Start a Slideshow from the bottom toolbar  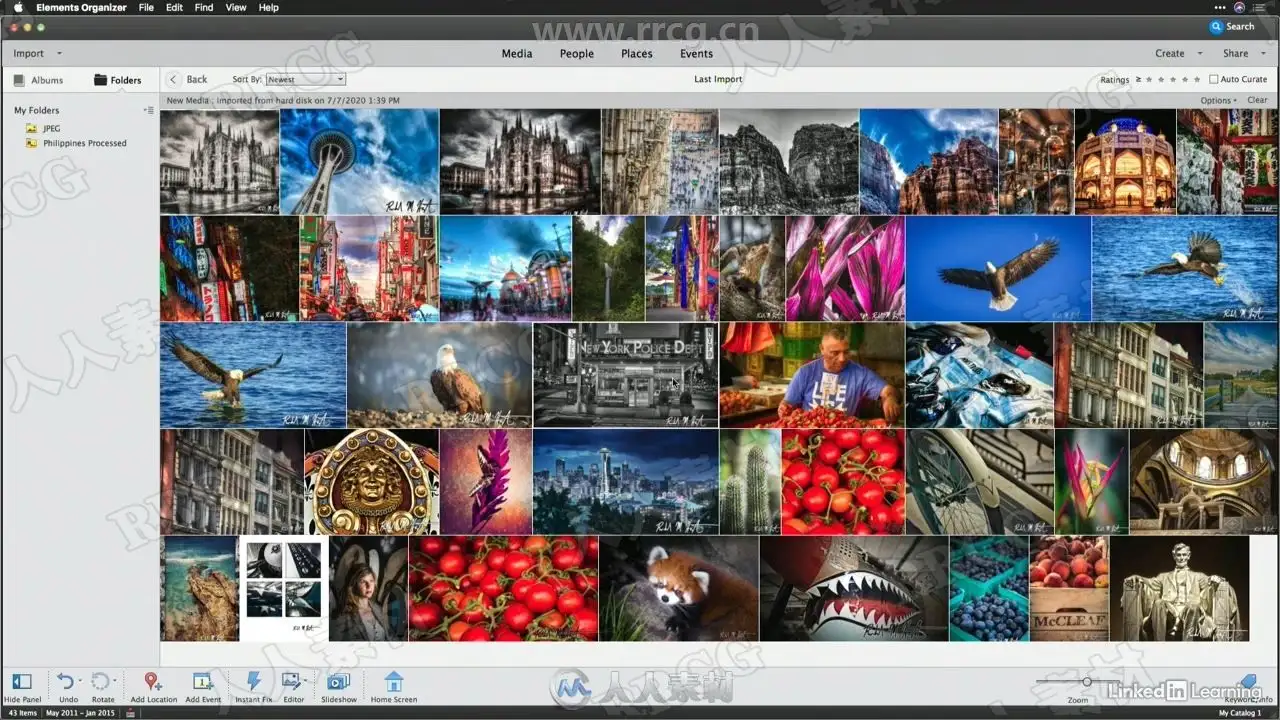point(339,681)
